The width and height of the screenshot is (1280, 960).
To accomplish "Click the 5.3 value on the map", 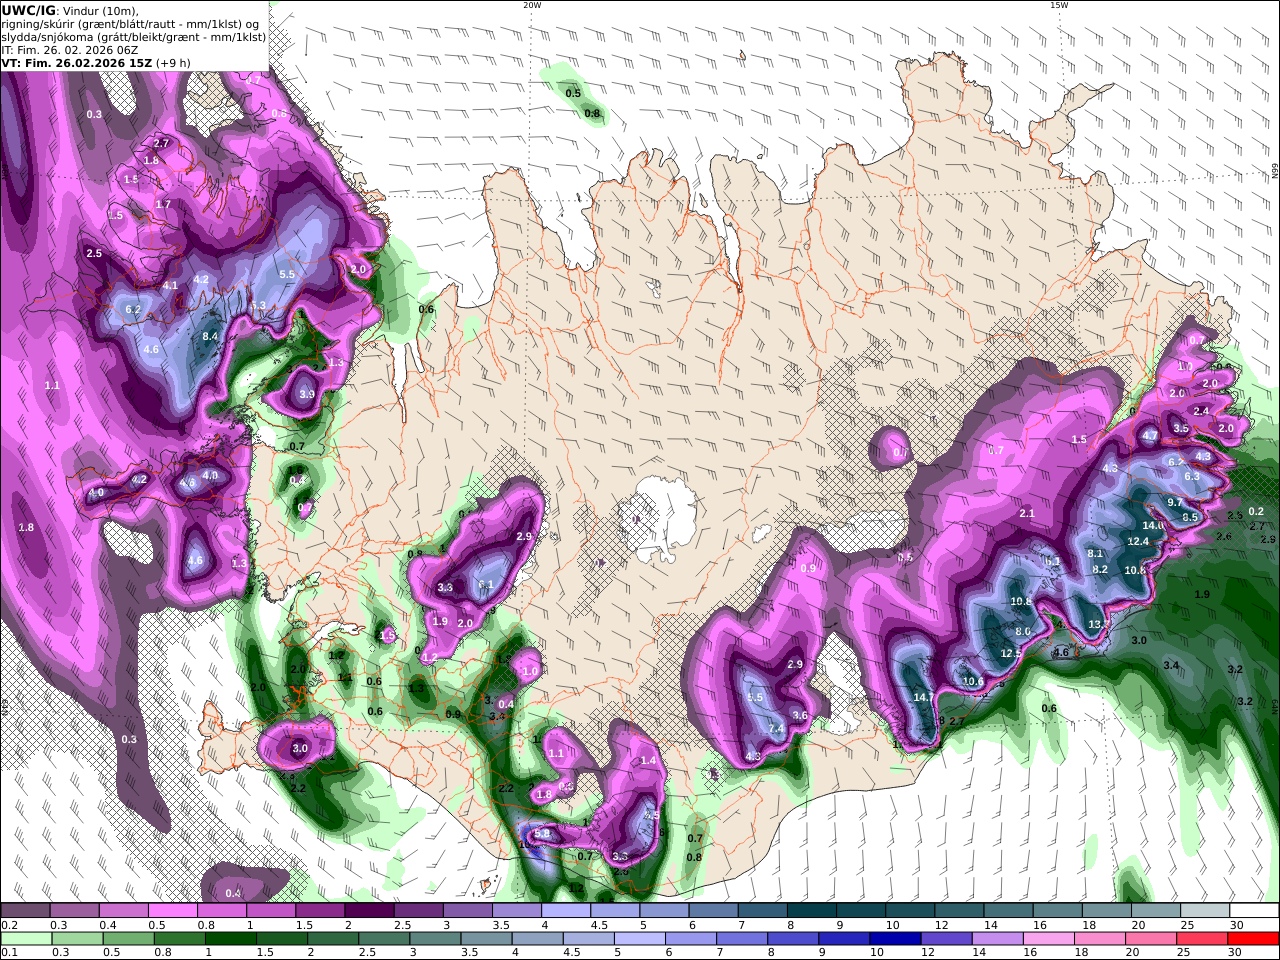I will coord(258,306).
